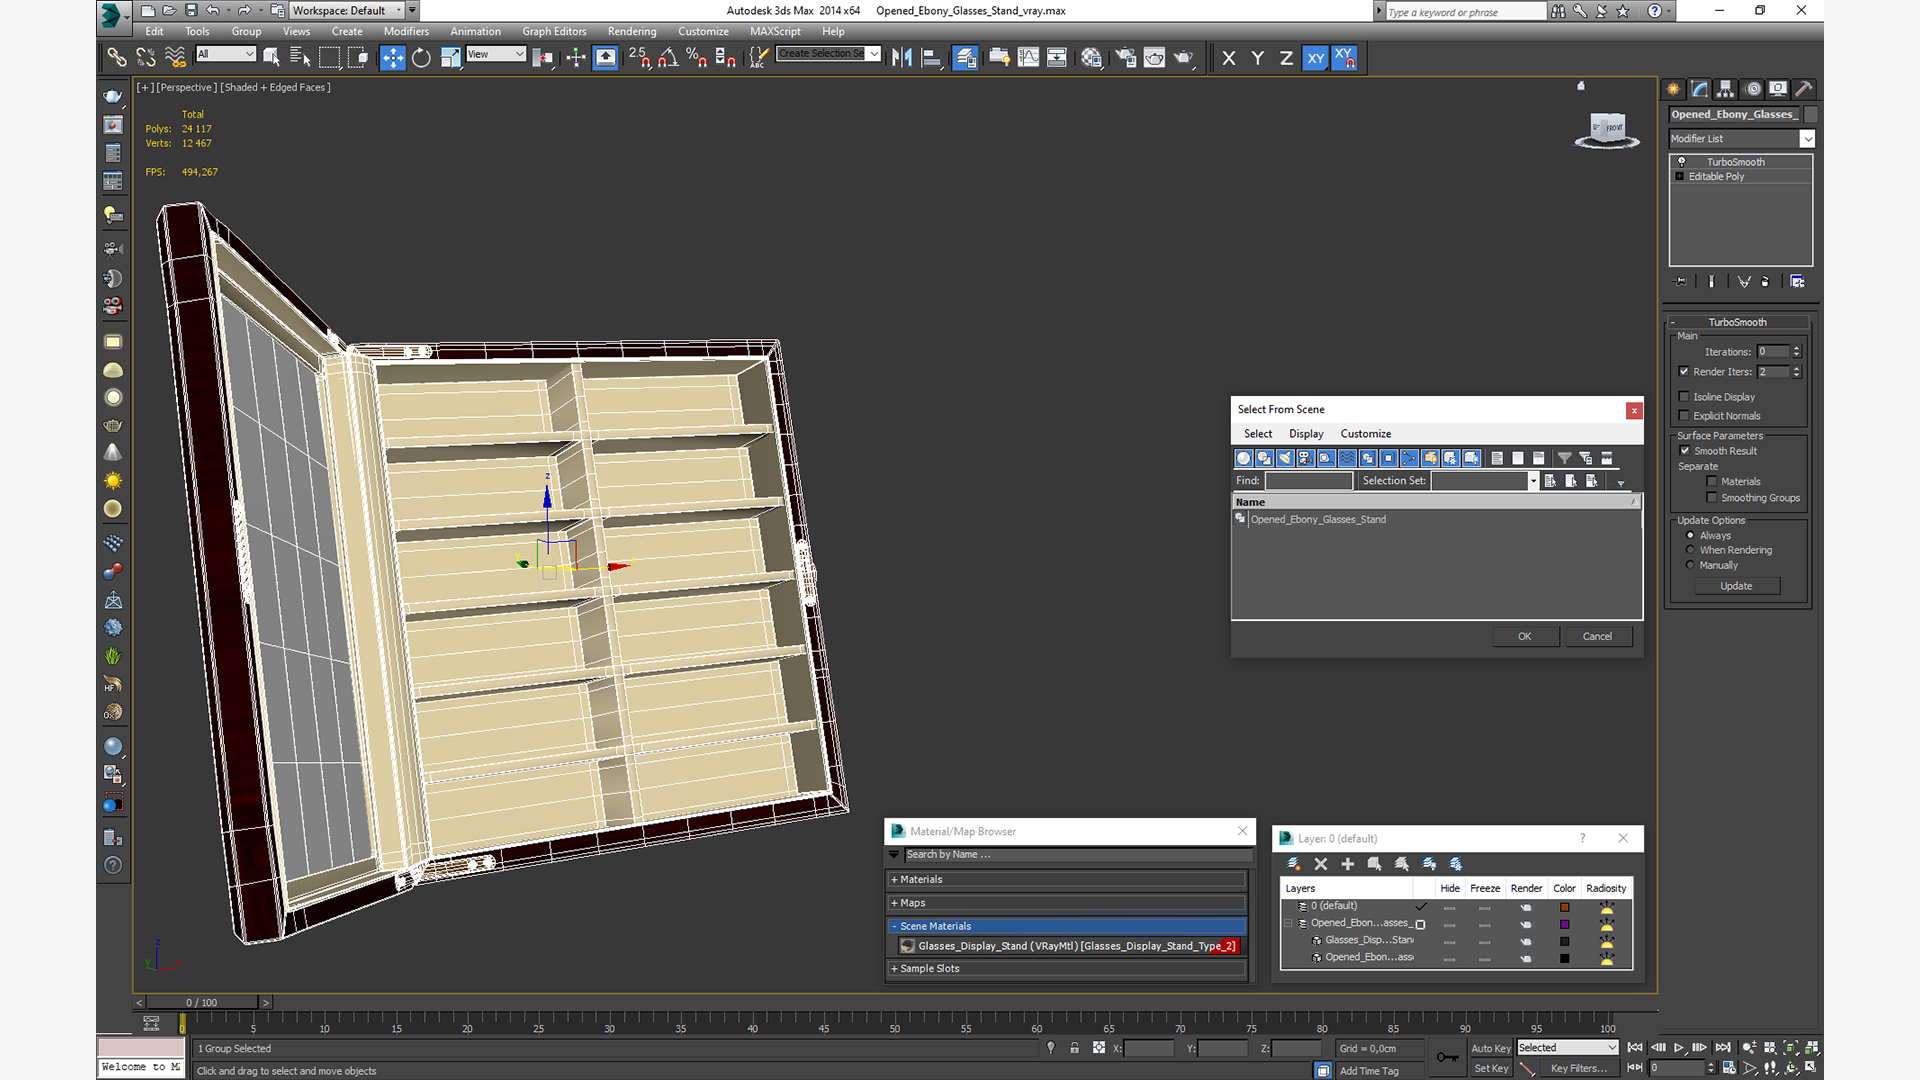Click the Update button in TurboSmooth rollout

click(x=1736, y=586)
